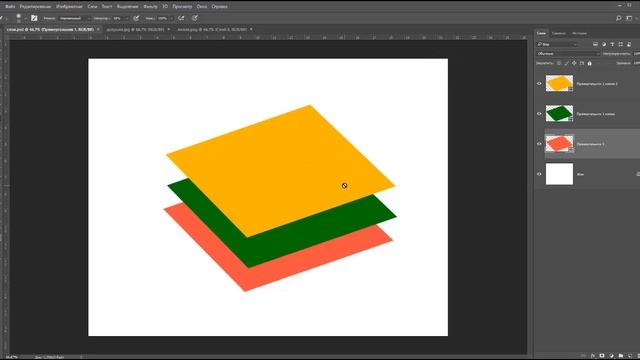
Task: Switch to the third document tab
Action: [x=212, y=29]
